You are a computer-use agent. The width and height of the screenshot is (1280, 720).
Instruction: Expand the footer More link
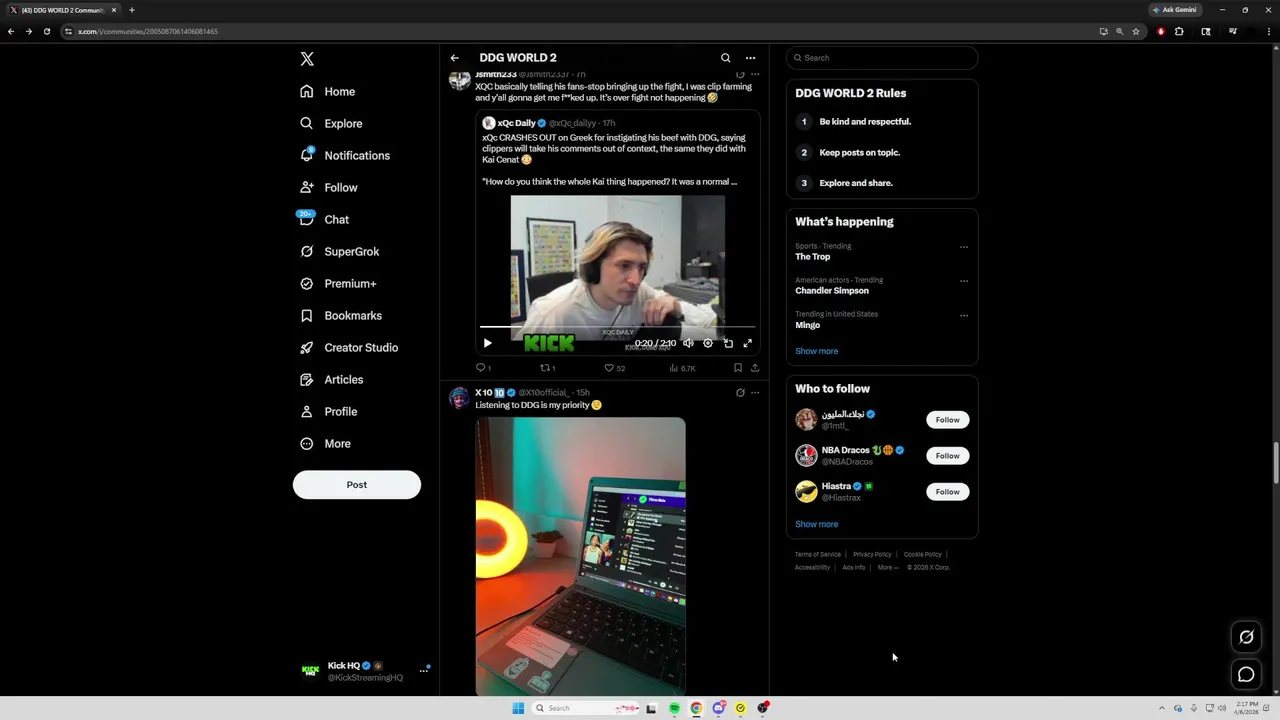(x=888, y=567)
